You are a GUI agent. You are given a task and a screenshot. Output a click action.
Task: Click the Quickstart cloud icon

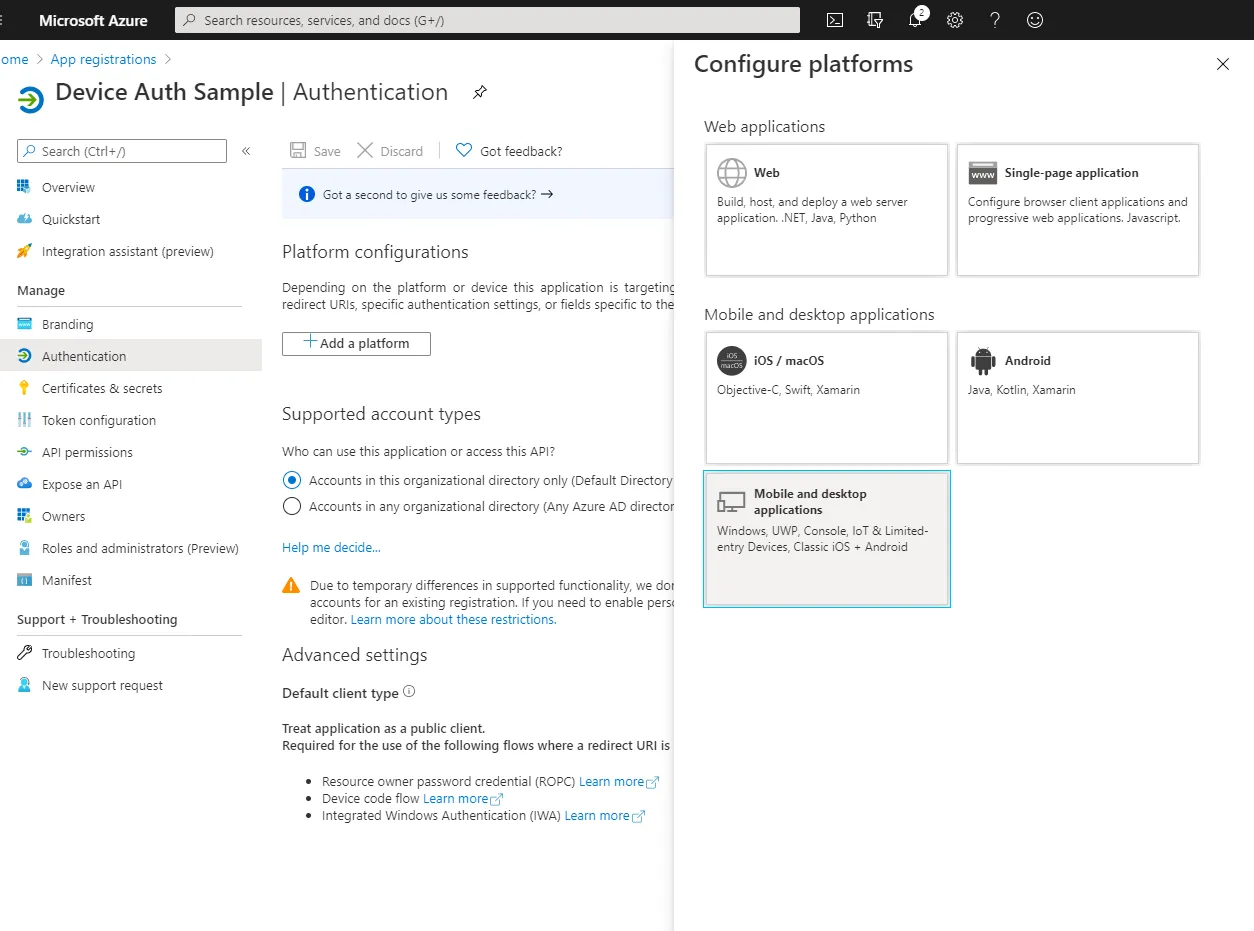[24, 219]
